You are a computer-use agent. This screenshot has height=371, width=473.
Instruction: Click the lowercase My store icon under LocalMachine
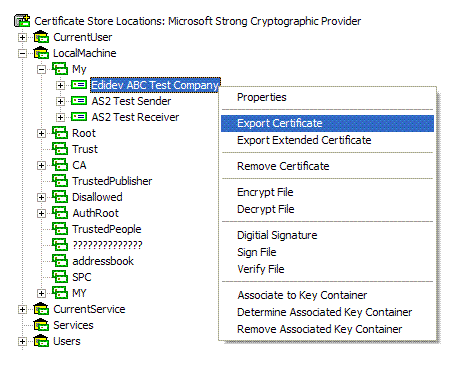pos(60,69)
